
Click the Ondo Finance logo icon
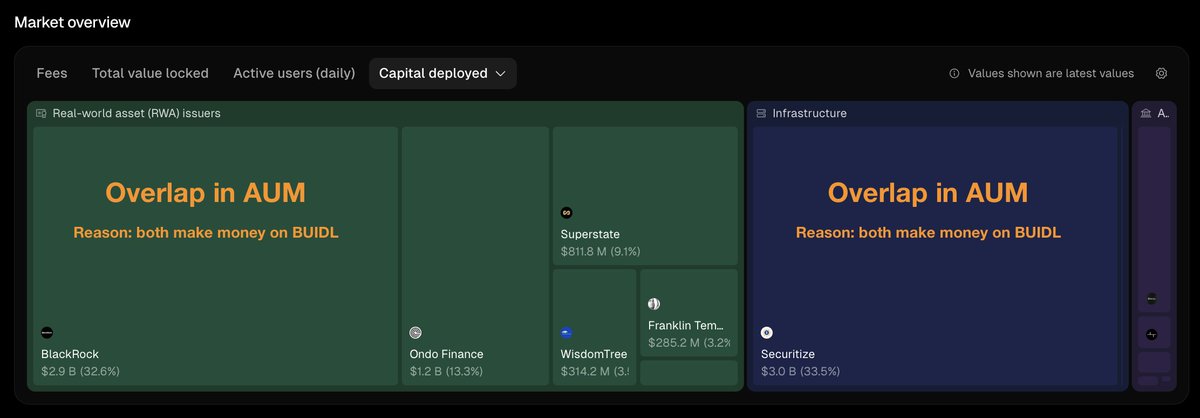coord(416,332)
